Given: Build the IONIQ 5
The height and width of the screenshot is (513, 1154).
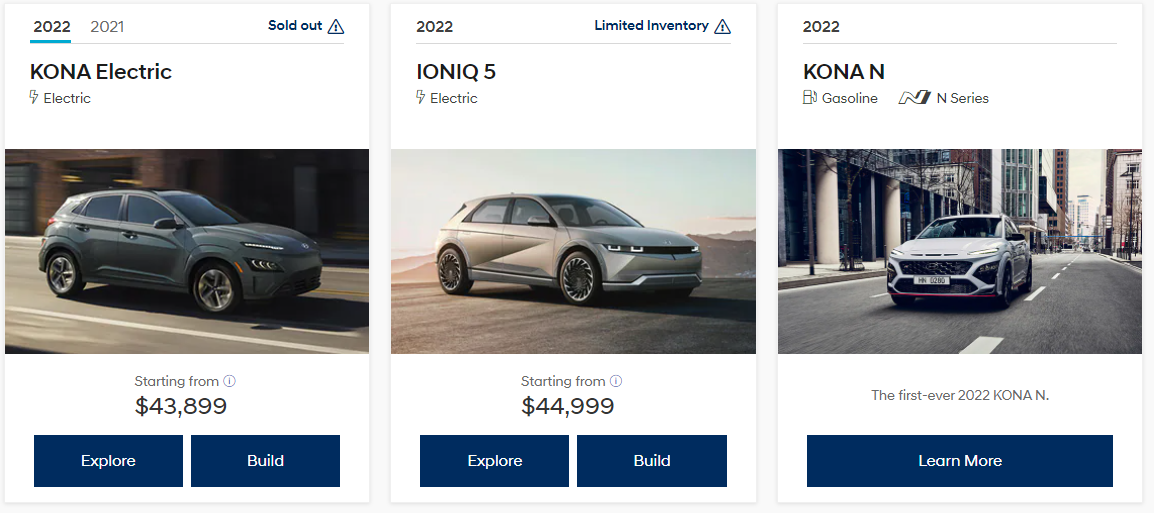Looking at the screenshot, I should pos(652,461).
